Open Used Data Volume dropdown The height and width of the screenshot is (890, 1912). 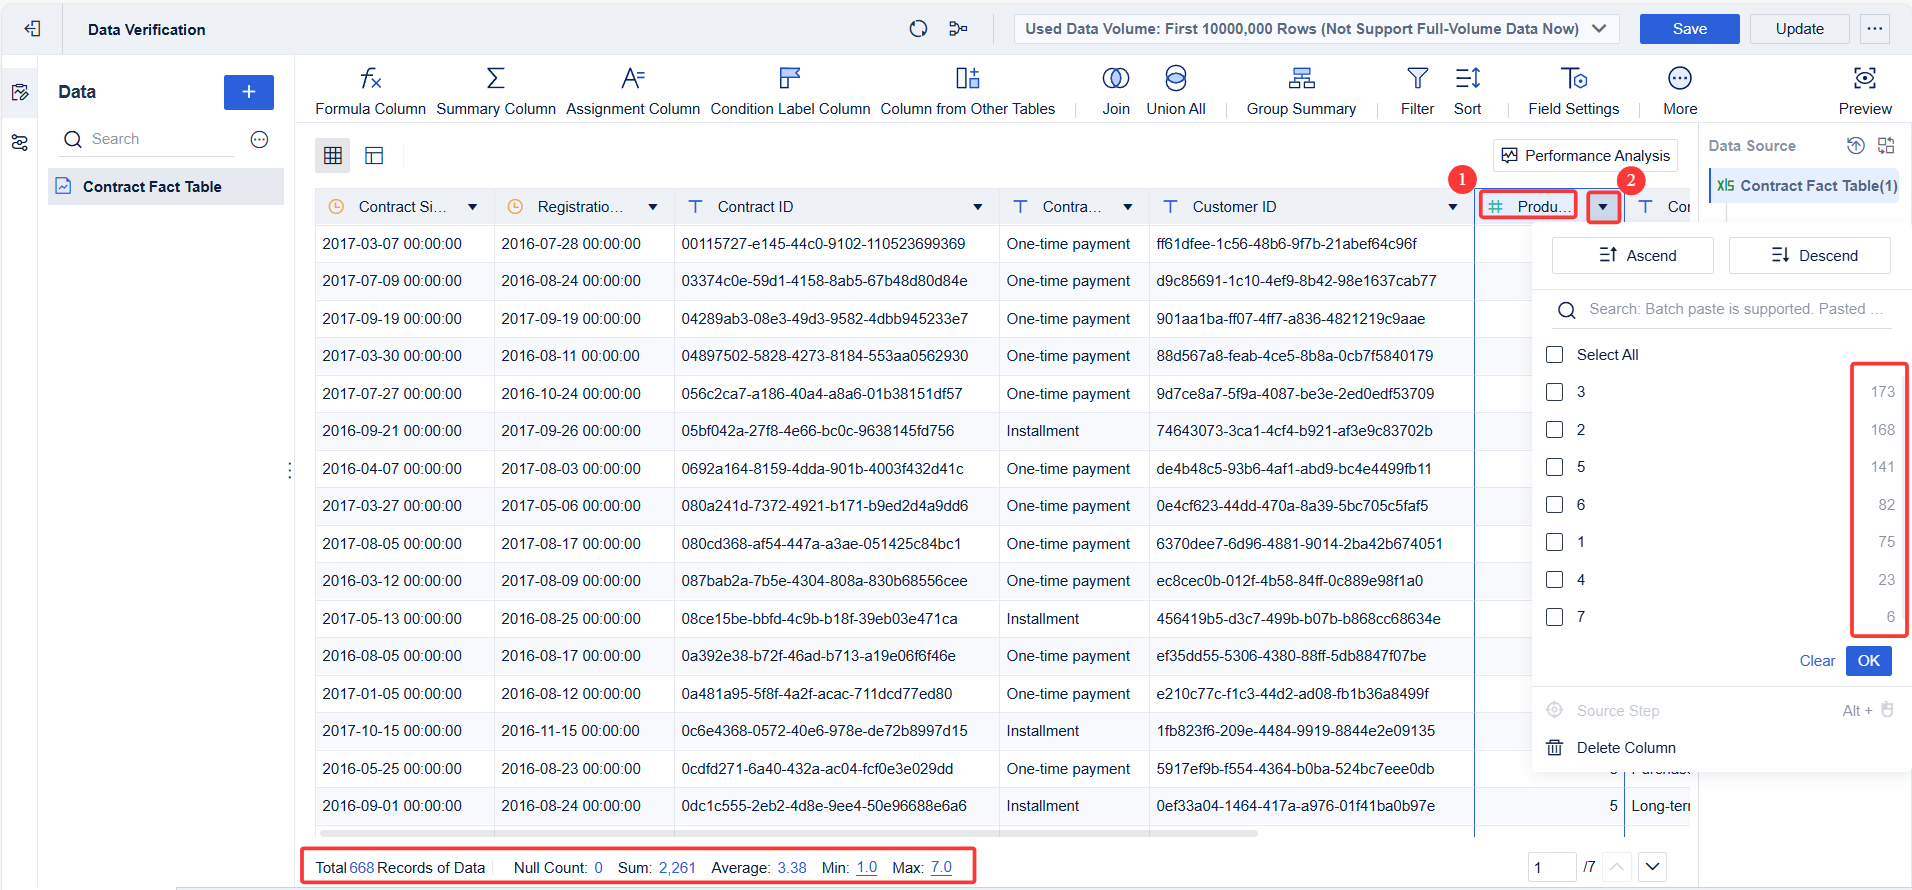point(1317,29)
